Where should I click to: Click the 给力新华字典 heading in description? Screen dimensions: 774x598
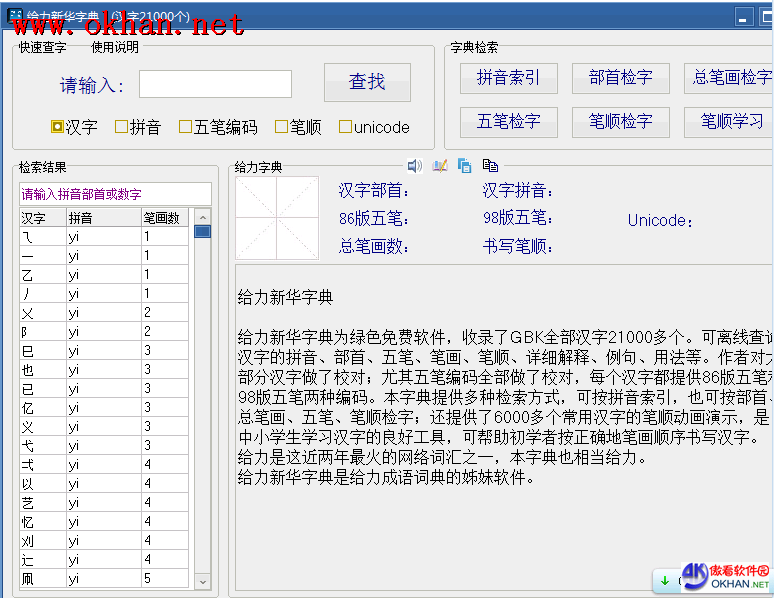pyautogui.click(x=285, y=297)
